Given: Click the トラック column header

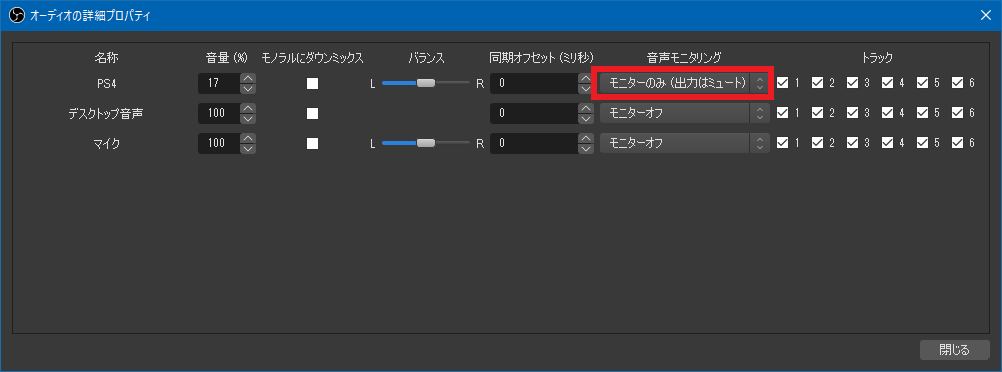Looking at the screenshot, I should coord(877,58).
